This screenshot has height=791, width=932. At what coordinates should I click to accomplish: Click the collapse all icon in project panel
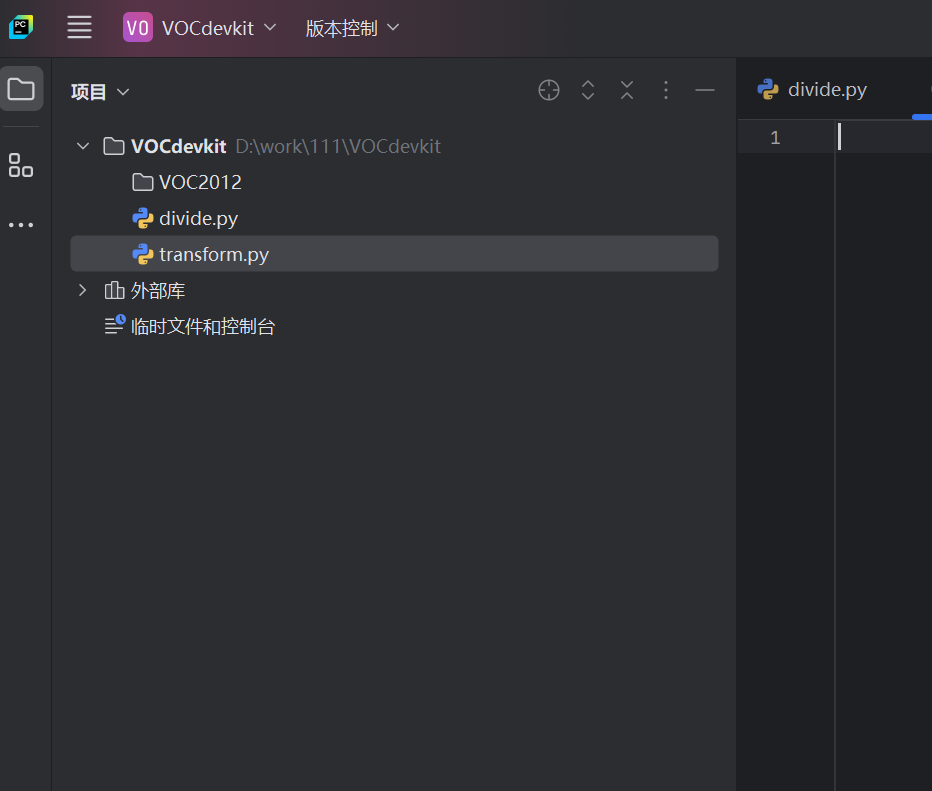pyautogui.click(x=626, y=90)
